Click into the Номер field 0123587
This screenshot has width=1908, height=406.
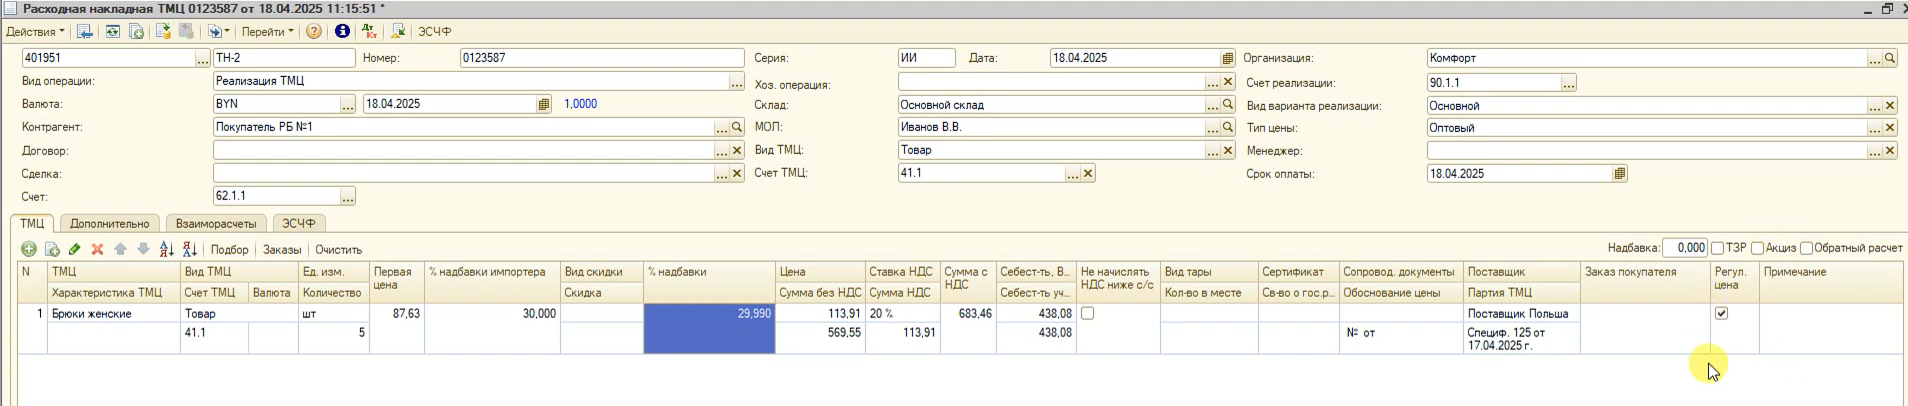602,58
